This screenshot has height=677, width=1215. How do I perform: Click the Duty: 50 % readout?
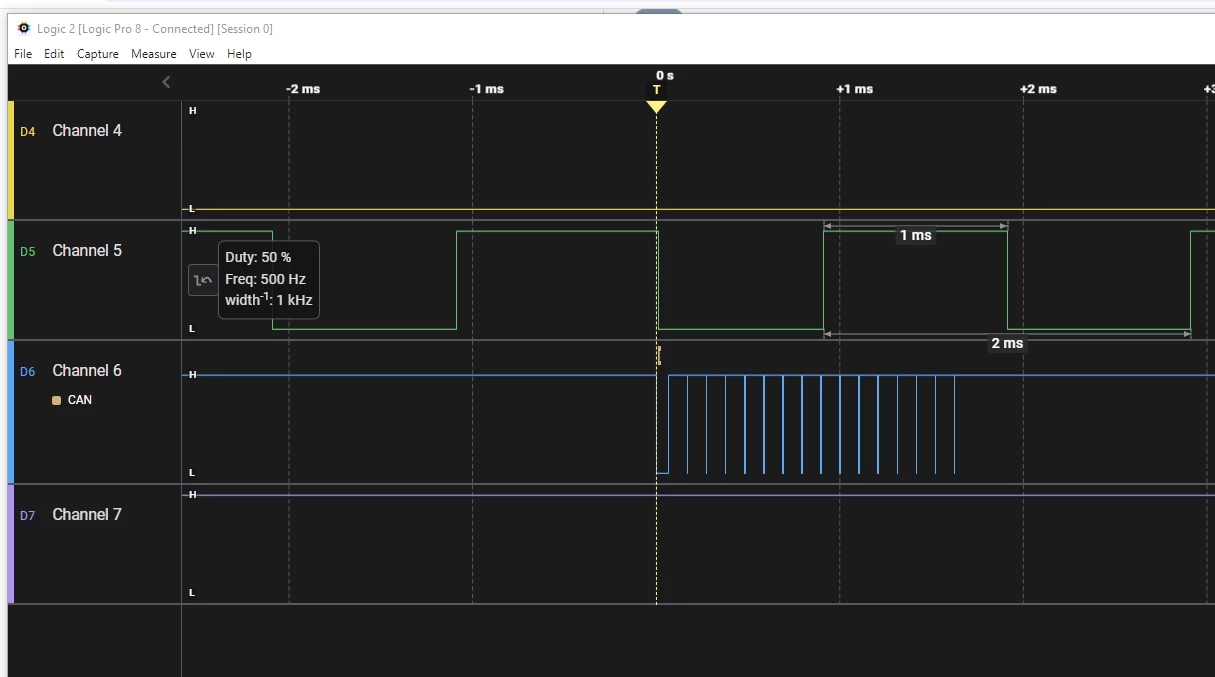(x=258, y=258)
